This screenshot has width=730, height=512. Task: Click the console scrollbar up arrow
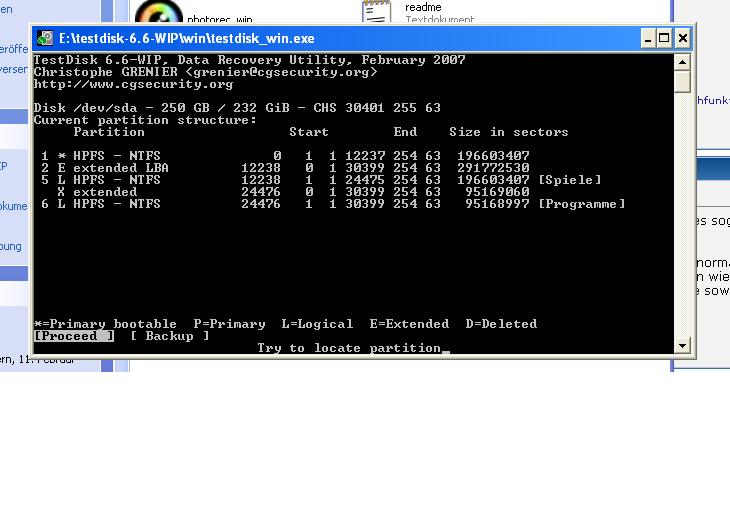click(682, 62)
